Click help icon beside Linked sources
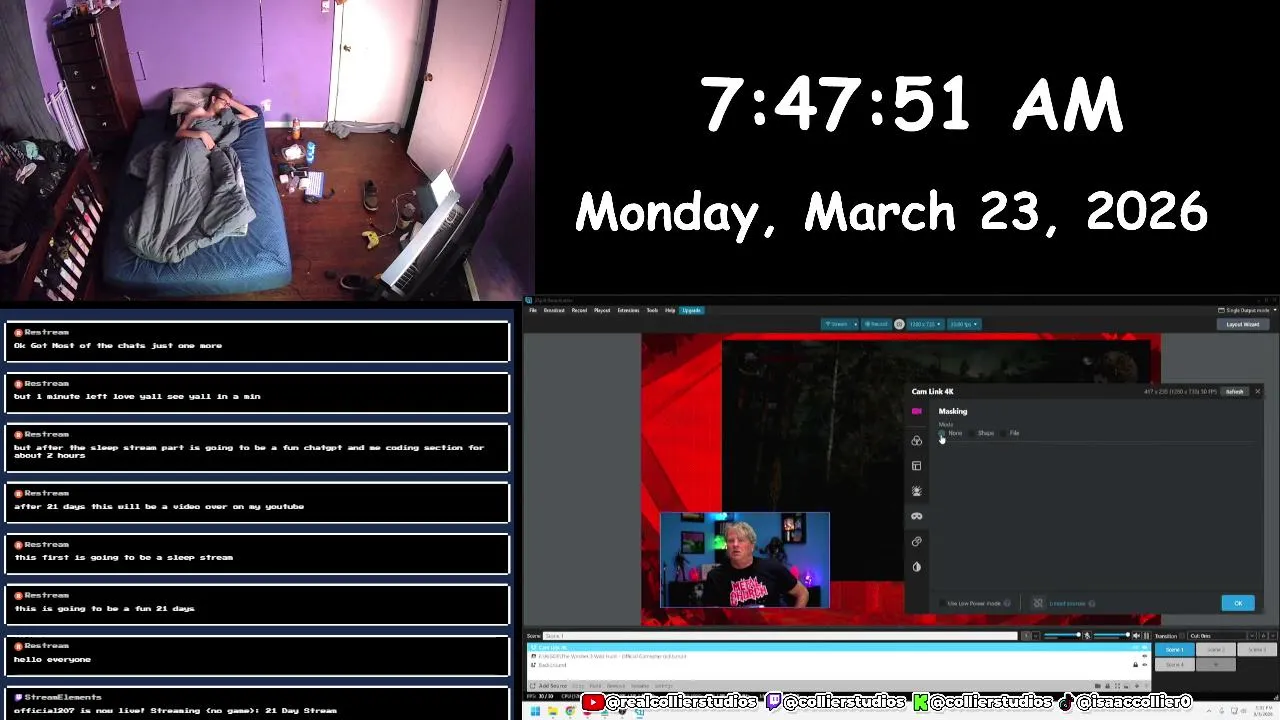The height and width of the screenshot is (720, 1280). click(1091, 603)
